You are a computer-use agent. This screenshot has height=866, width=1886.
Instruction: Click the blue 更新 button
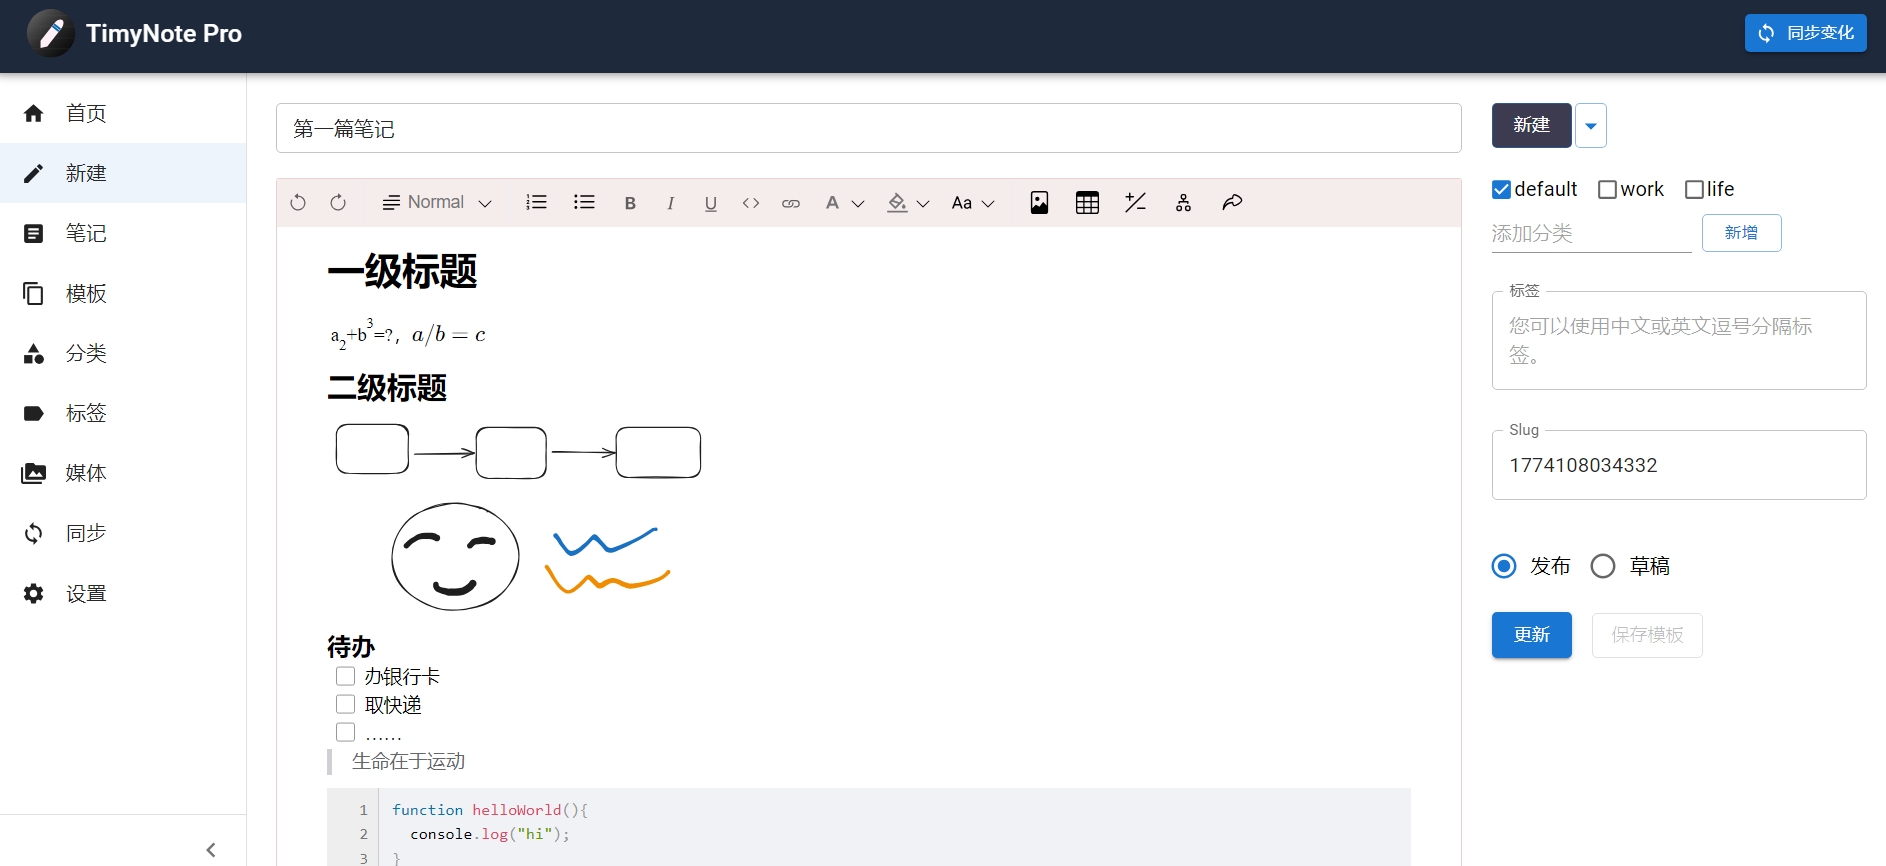click(x=1531, y=635)
